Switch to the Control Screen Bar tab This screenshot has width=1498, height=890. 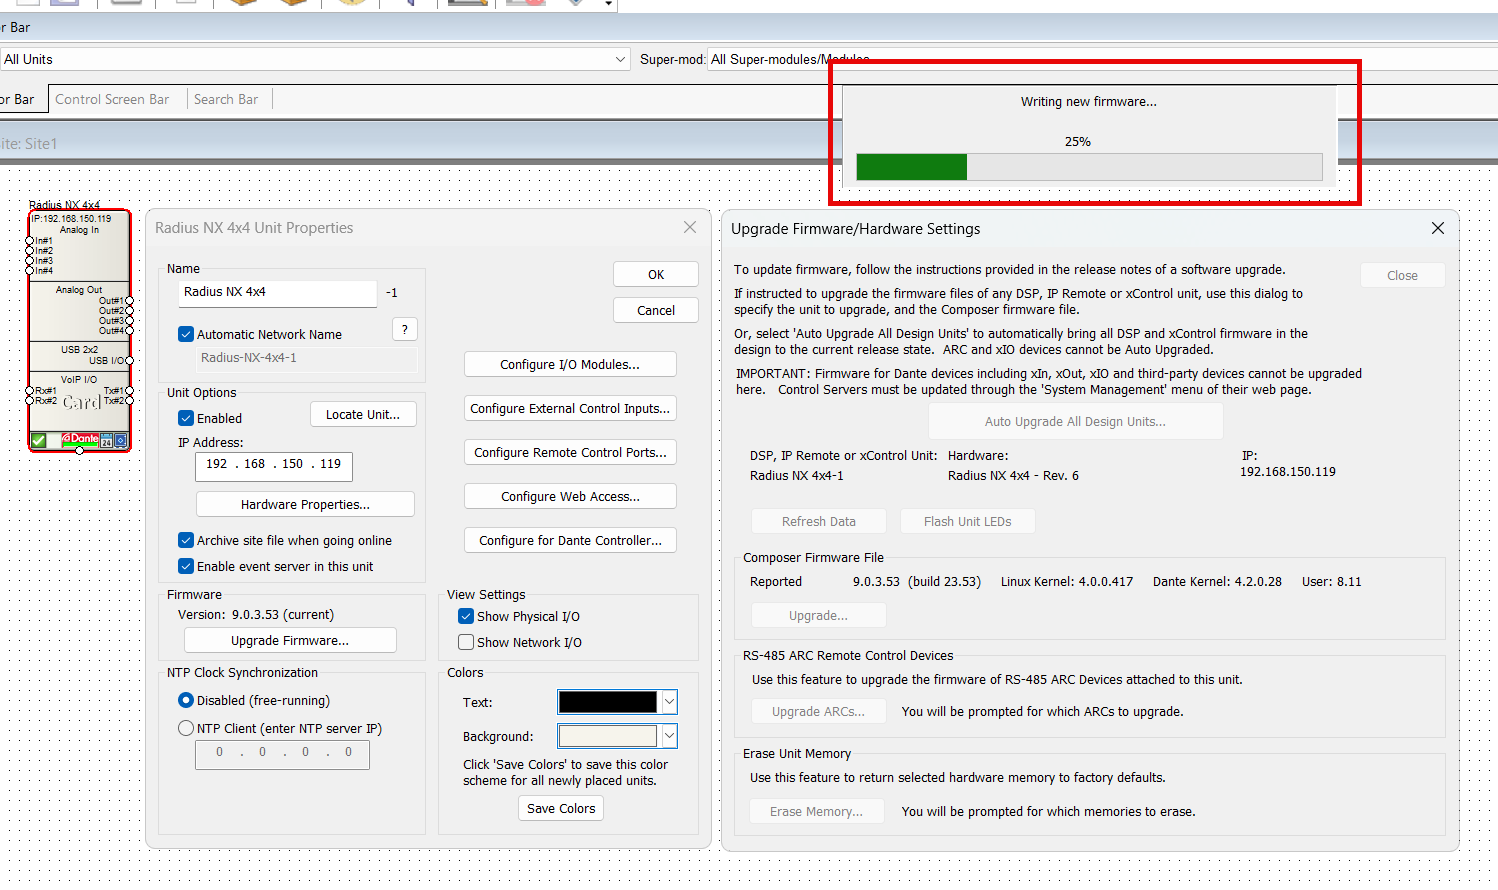(x=112, y=99)
